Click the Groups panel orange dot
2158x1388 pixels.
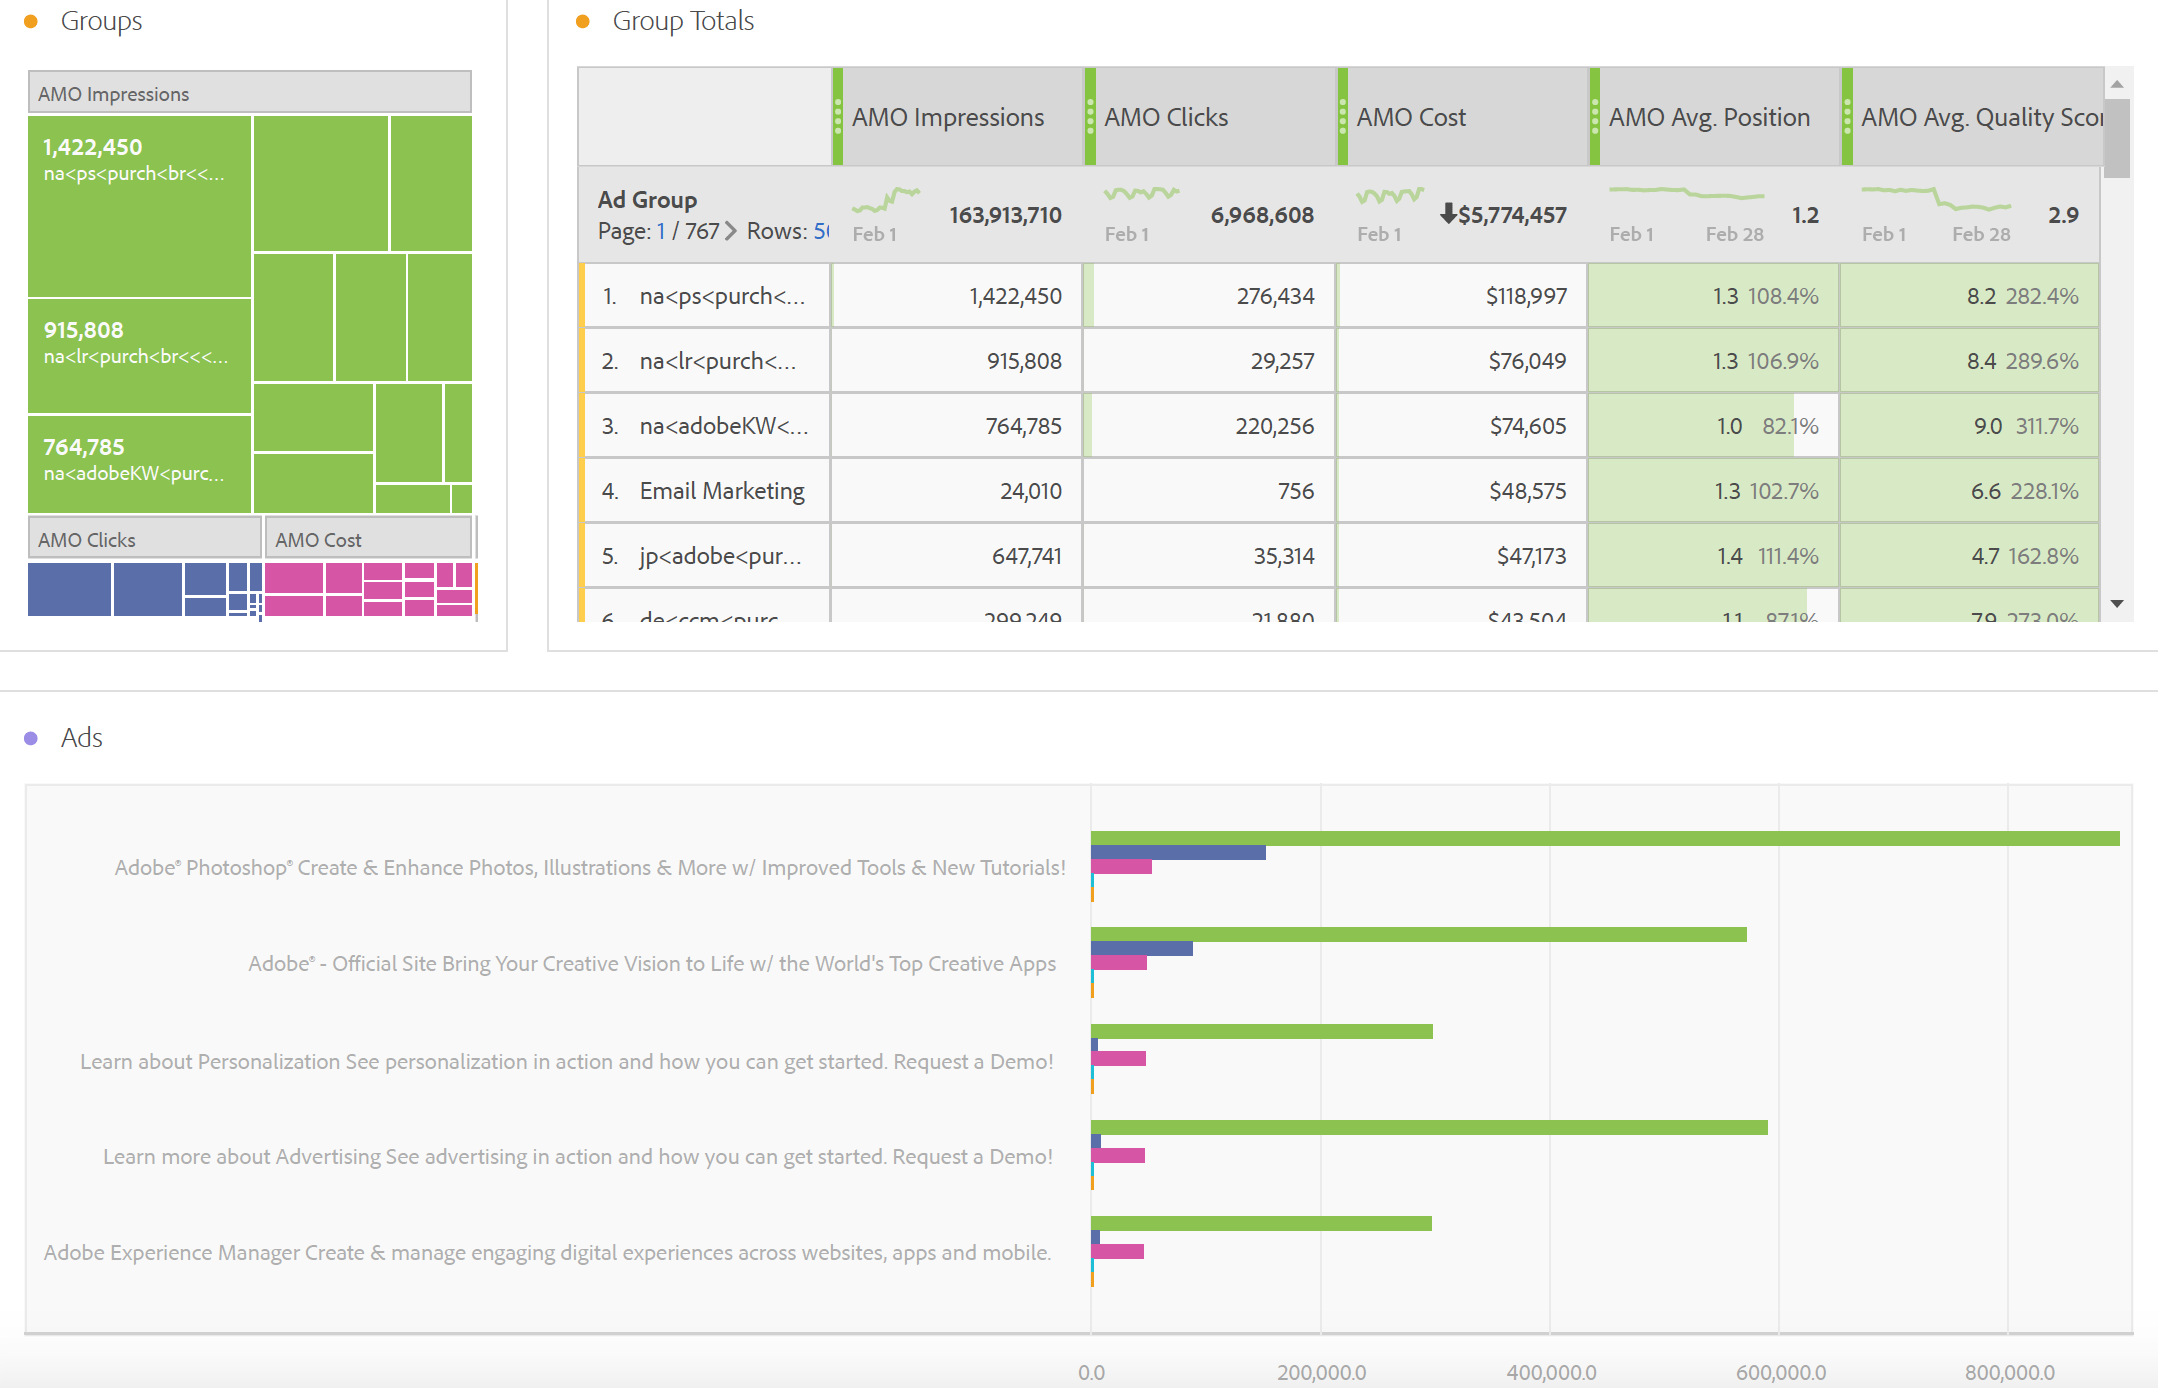[x=31, y=21]
